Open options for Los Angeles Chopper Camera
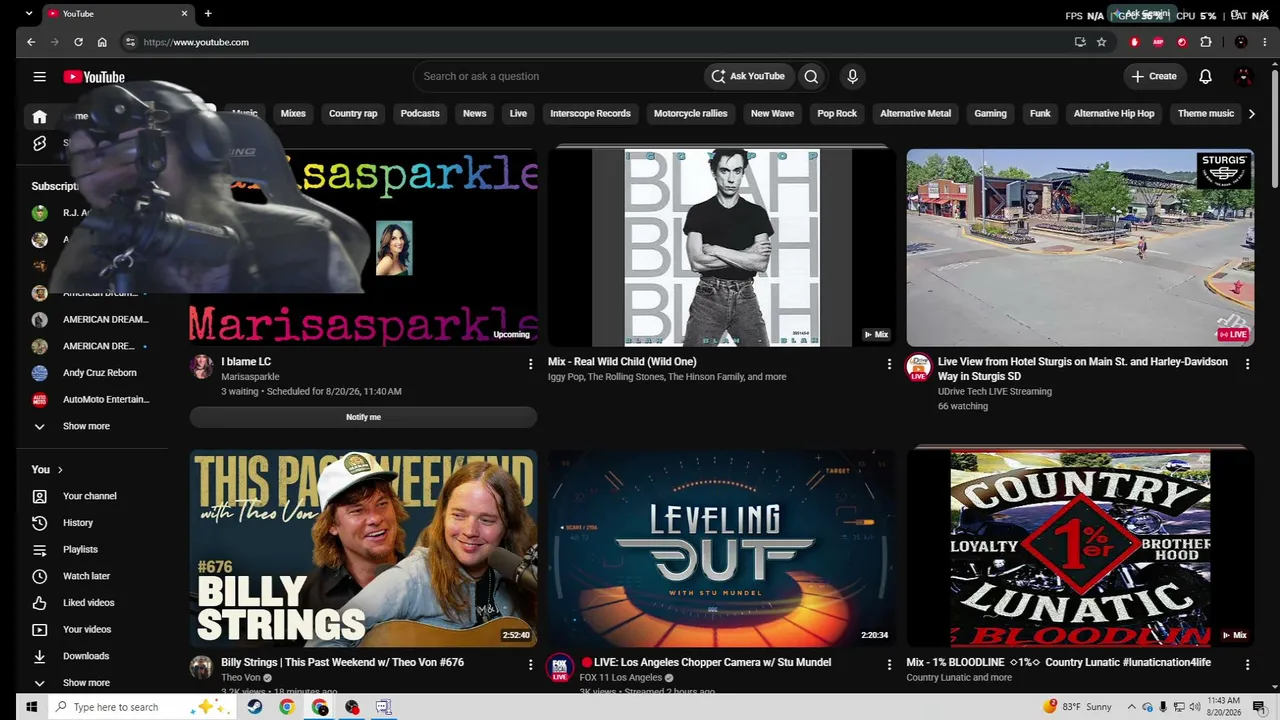 [889, 664]
